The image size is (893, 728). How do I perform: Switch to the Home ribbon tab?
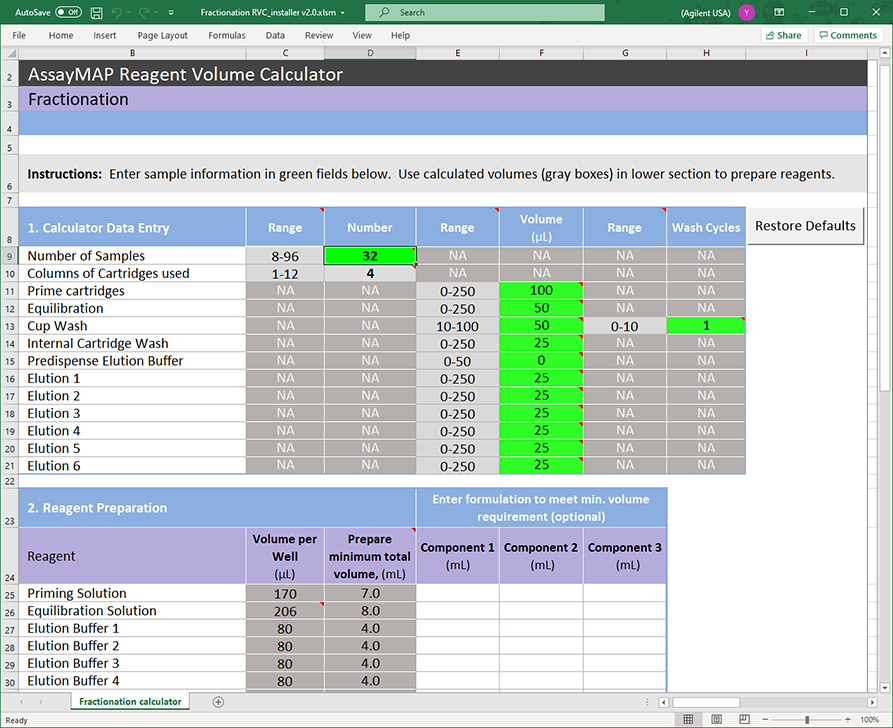coord(61,35)
